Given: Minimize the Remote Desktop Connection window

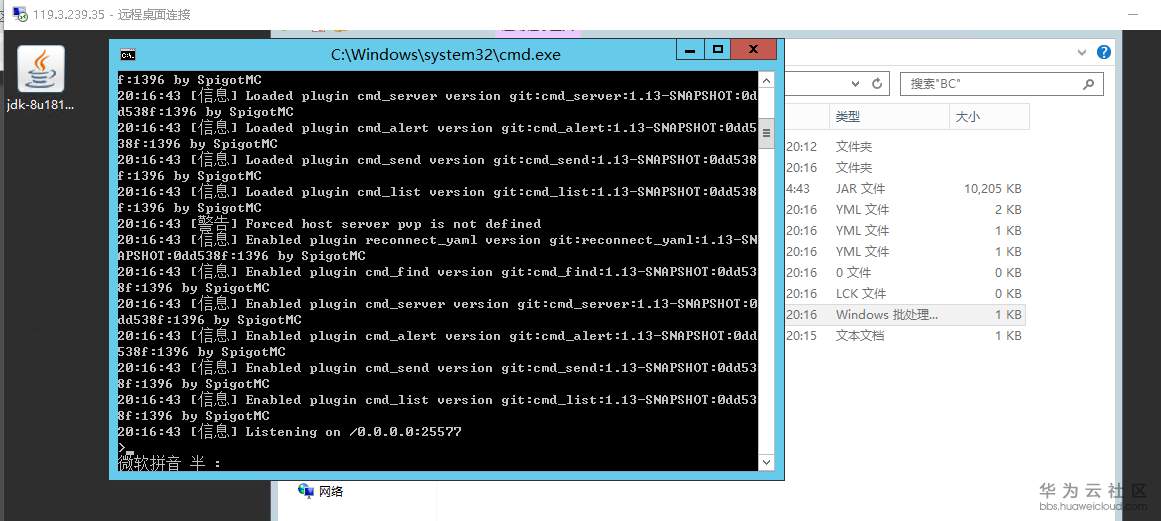Looking at the screenshot, I should (x=1133, y=13).
